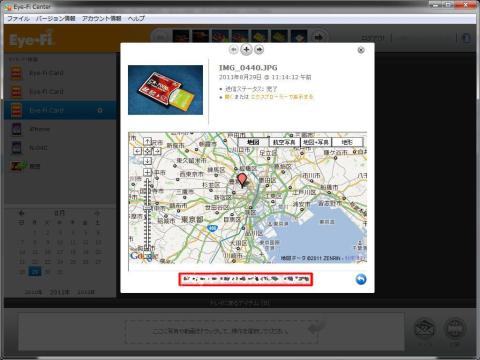
Task: Select the highlighted date 29 in calendar
Action: click(35, 272)
